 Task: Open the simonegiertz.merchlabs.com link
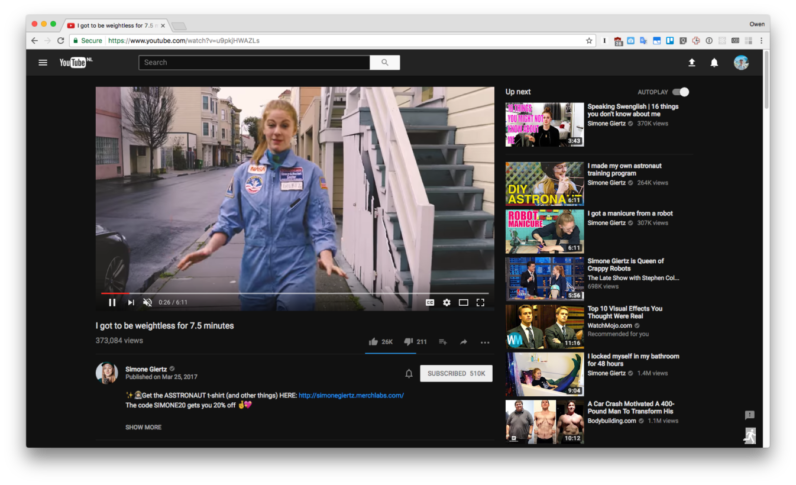point(351,395)
